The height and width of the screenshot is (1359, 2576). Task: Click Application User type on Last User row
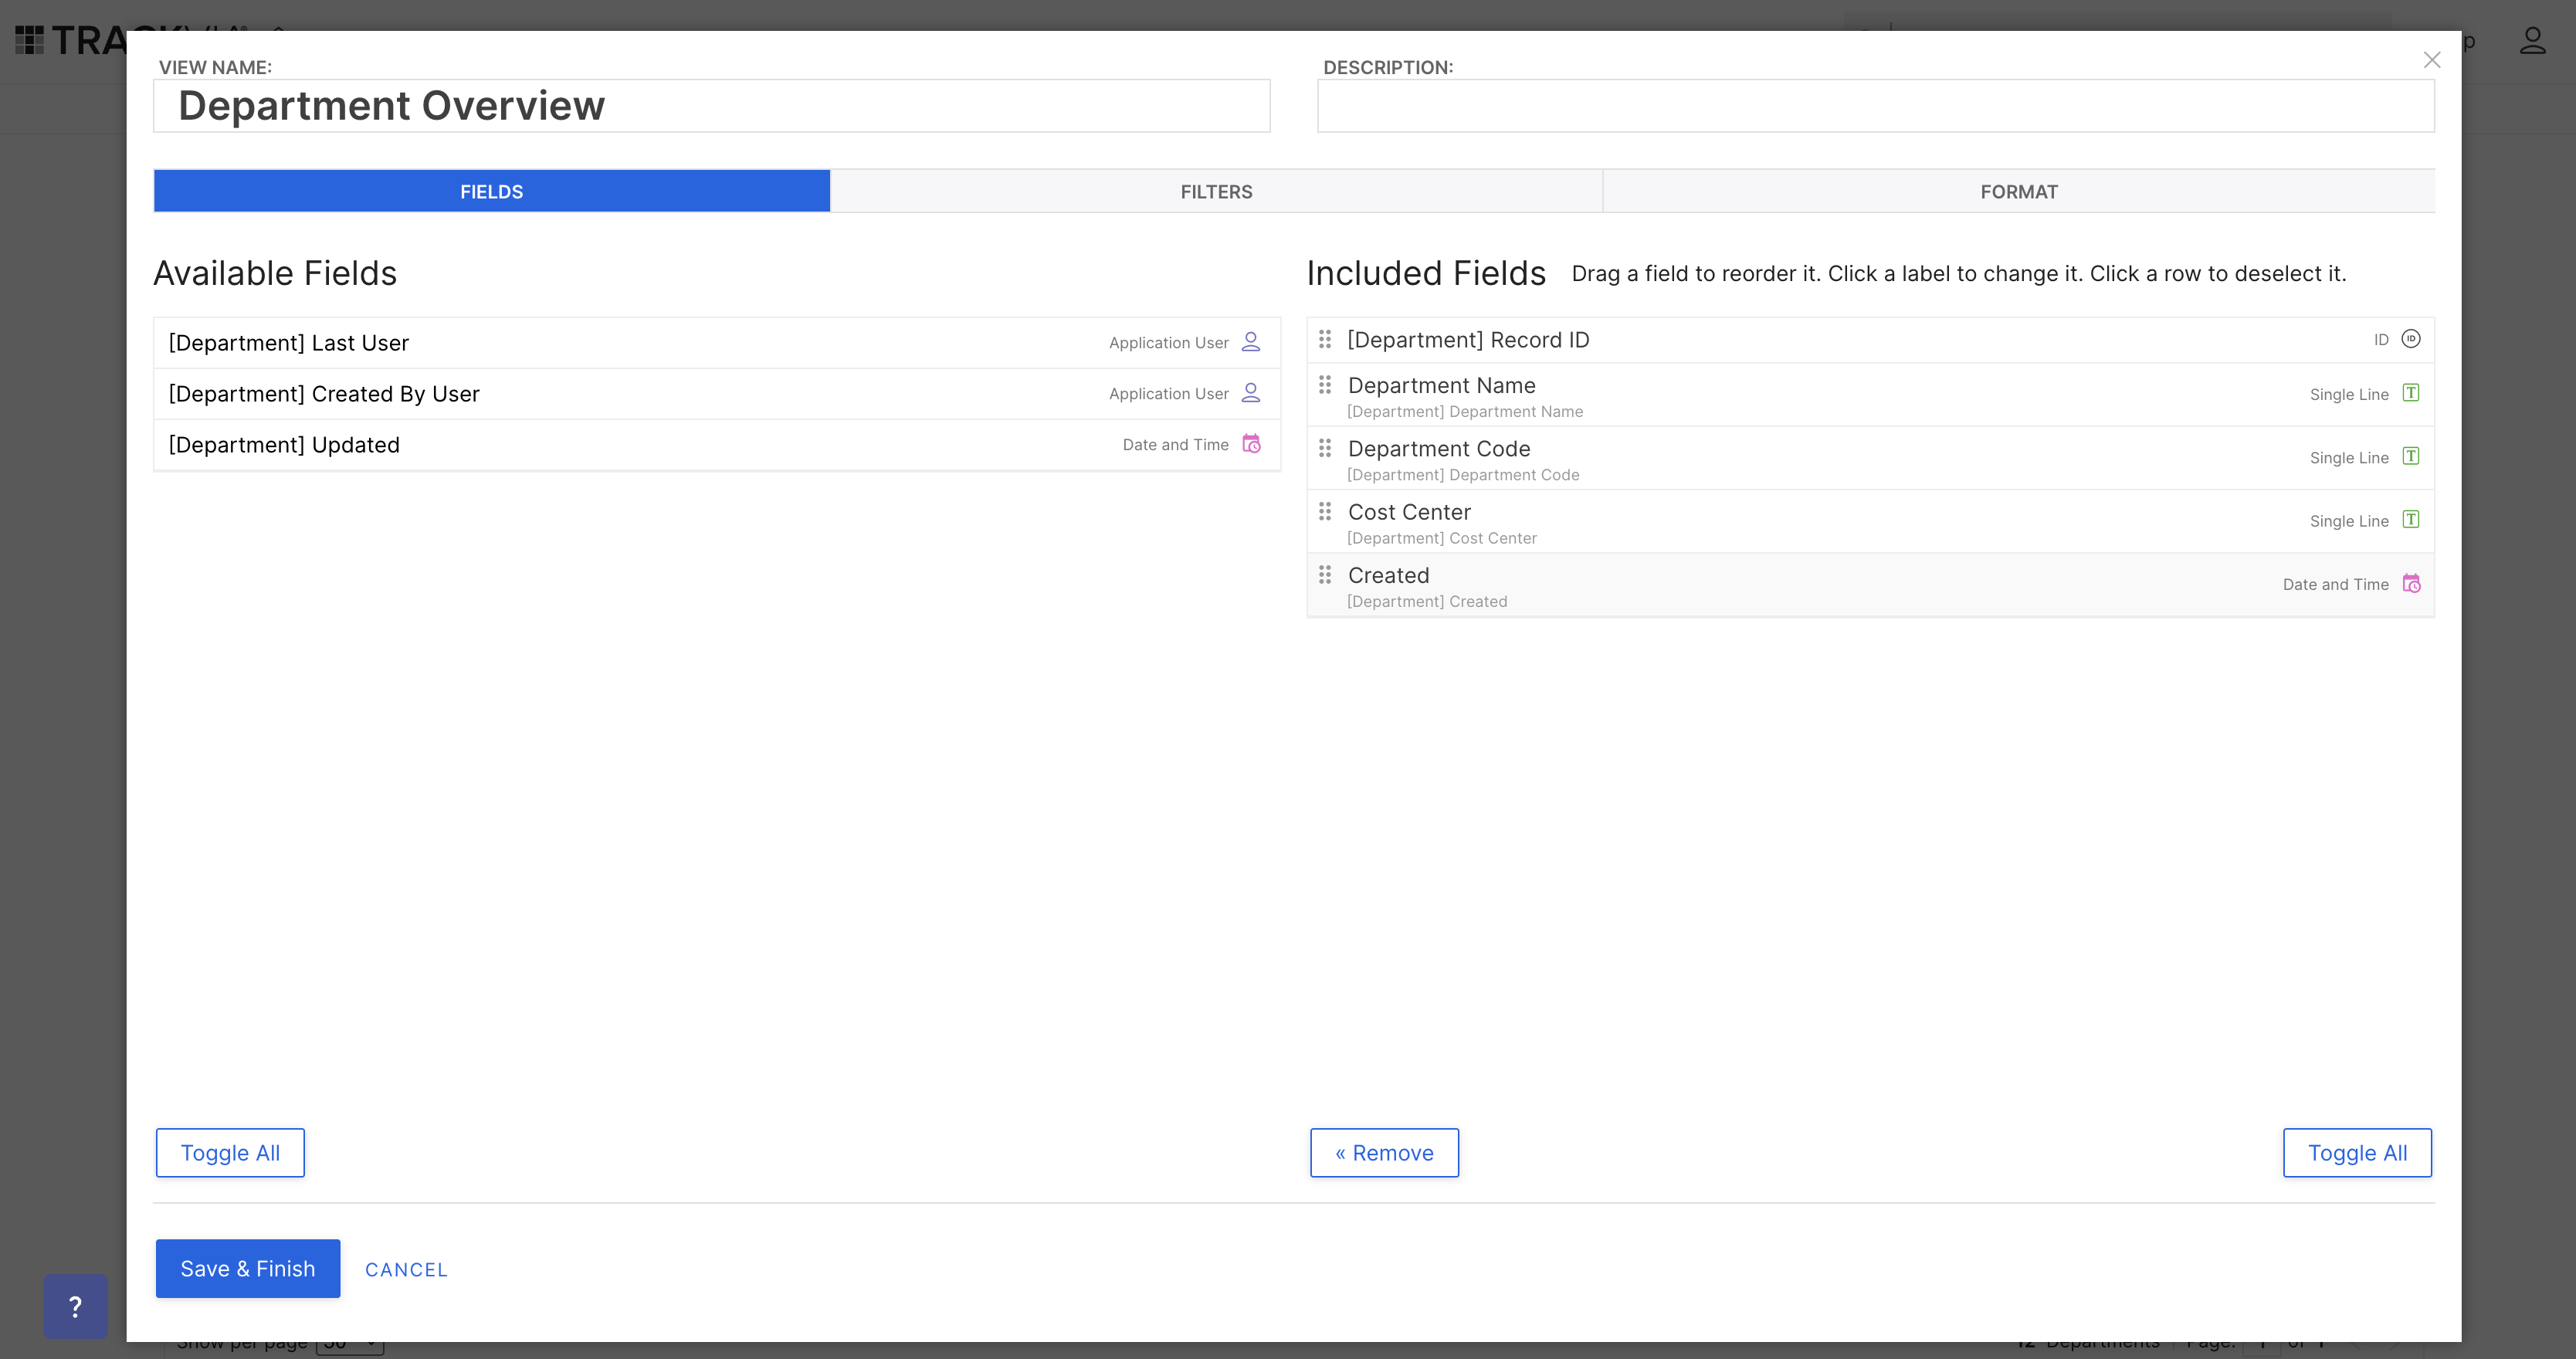click(x=1168, y=342)
